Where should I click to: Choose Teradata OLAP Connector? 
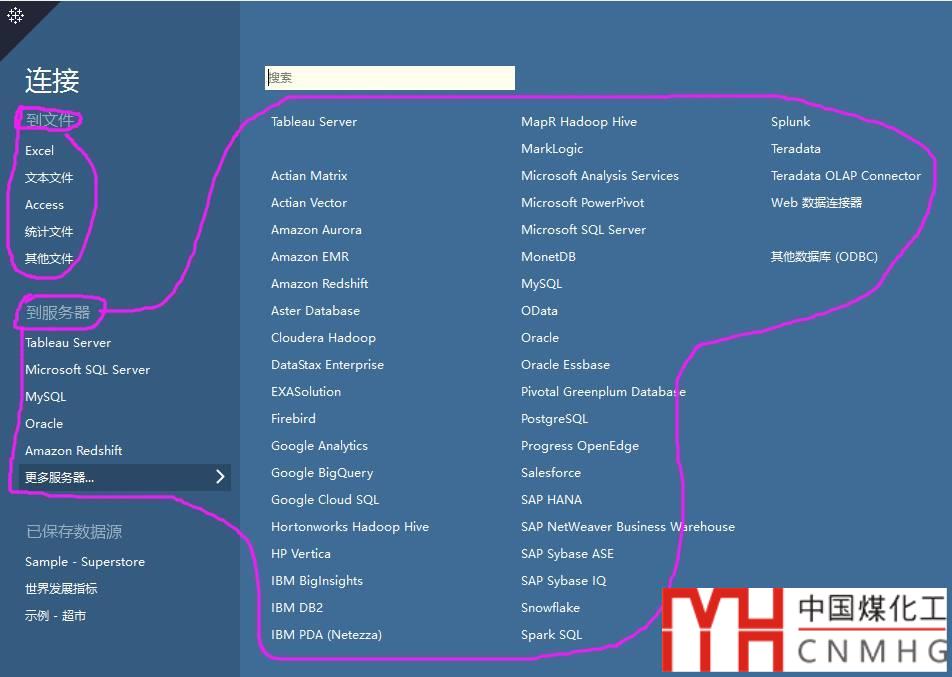[x=846, y=175]
